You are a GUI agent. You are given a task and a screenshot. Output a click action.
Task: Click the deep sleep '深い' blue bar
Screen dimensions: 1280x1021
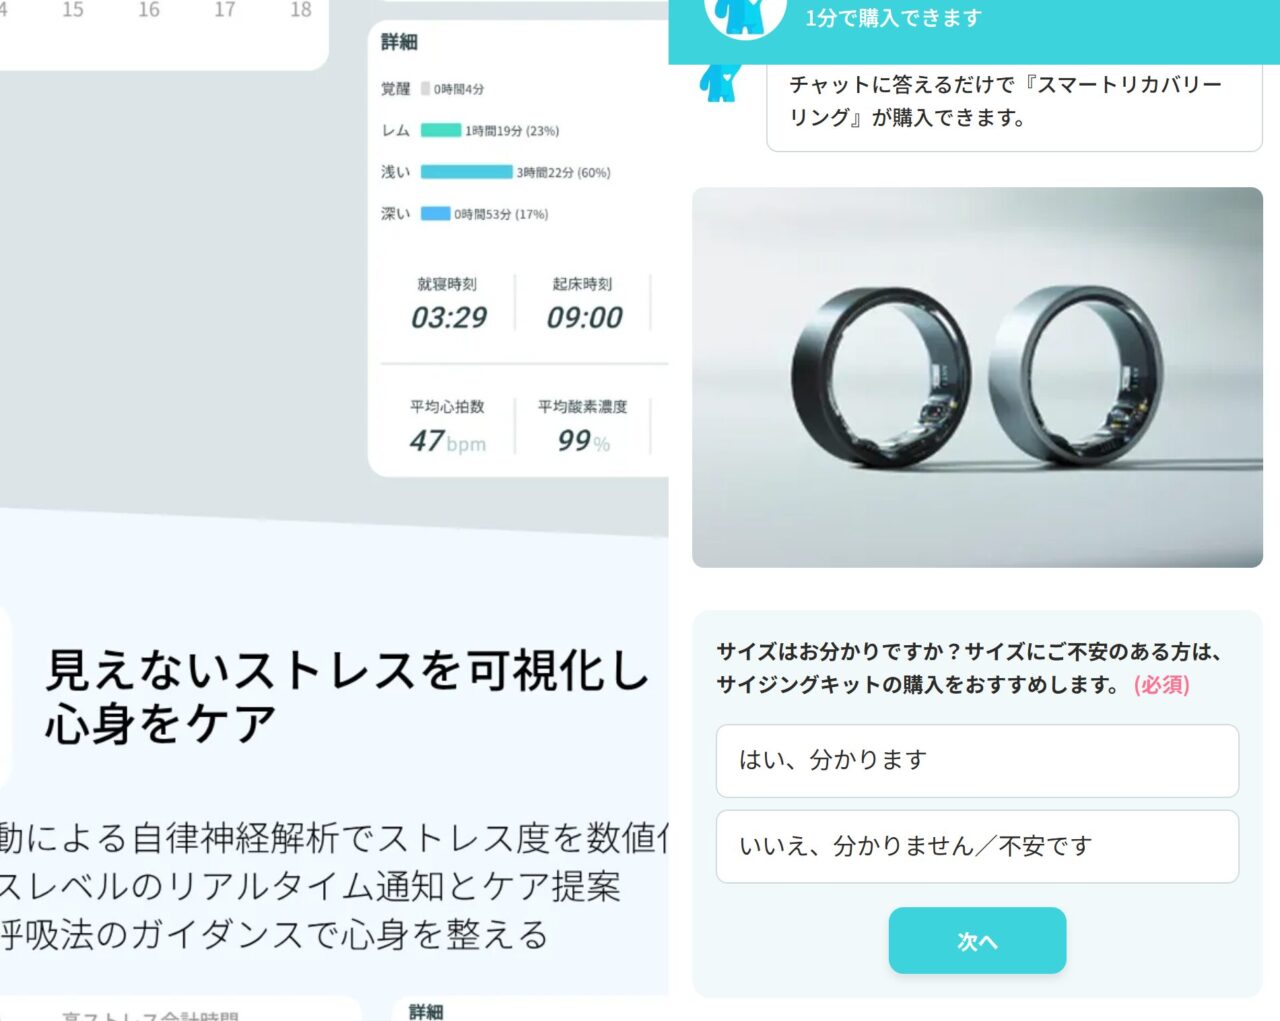click(x=435, y=213)
